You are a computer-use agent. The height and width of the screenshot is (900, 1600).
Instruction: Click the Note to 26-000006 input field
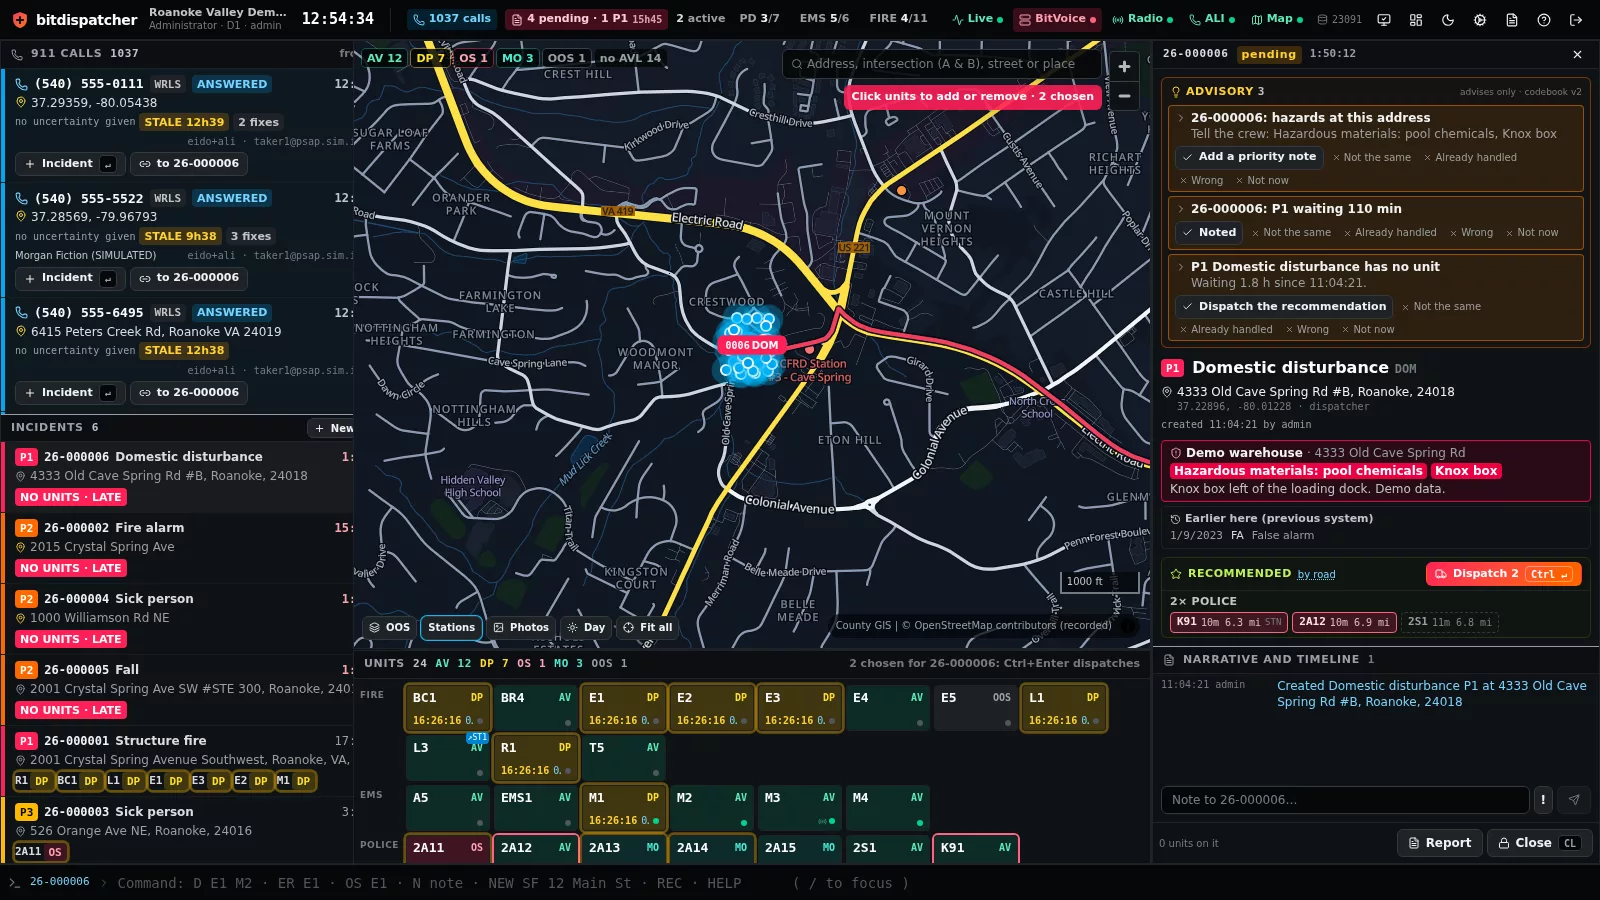click(x=1345, y=800)
